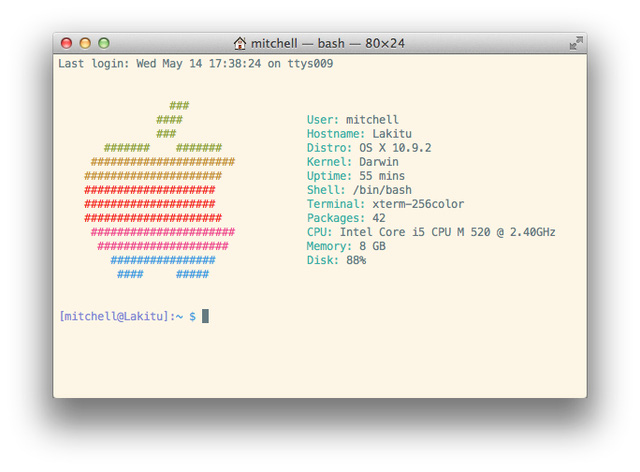Screen dimensions: 640x472
Task: Click the 'User: mitchell' line
Action: 353,120
